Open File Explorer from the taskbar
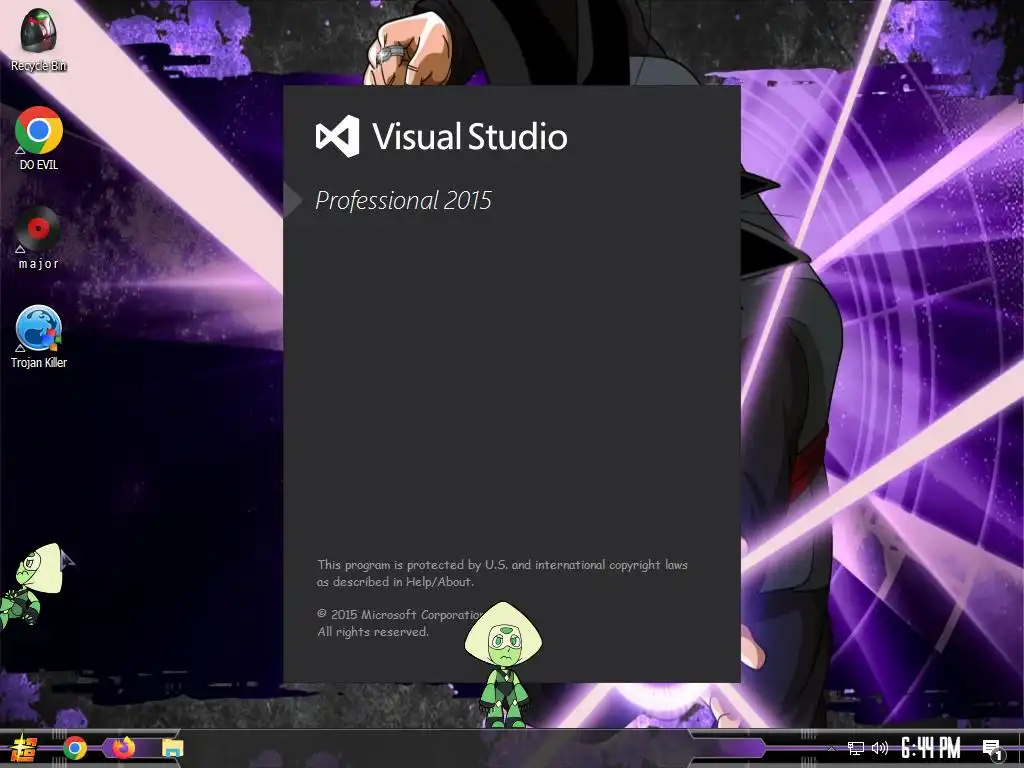The image size is (1024, 768). tap(173, 748)
